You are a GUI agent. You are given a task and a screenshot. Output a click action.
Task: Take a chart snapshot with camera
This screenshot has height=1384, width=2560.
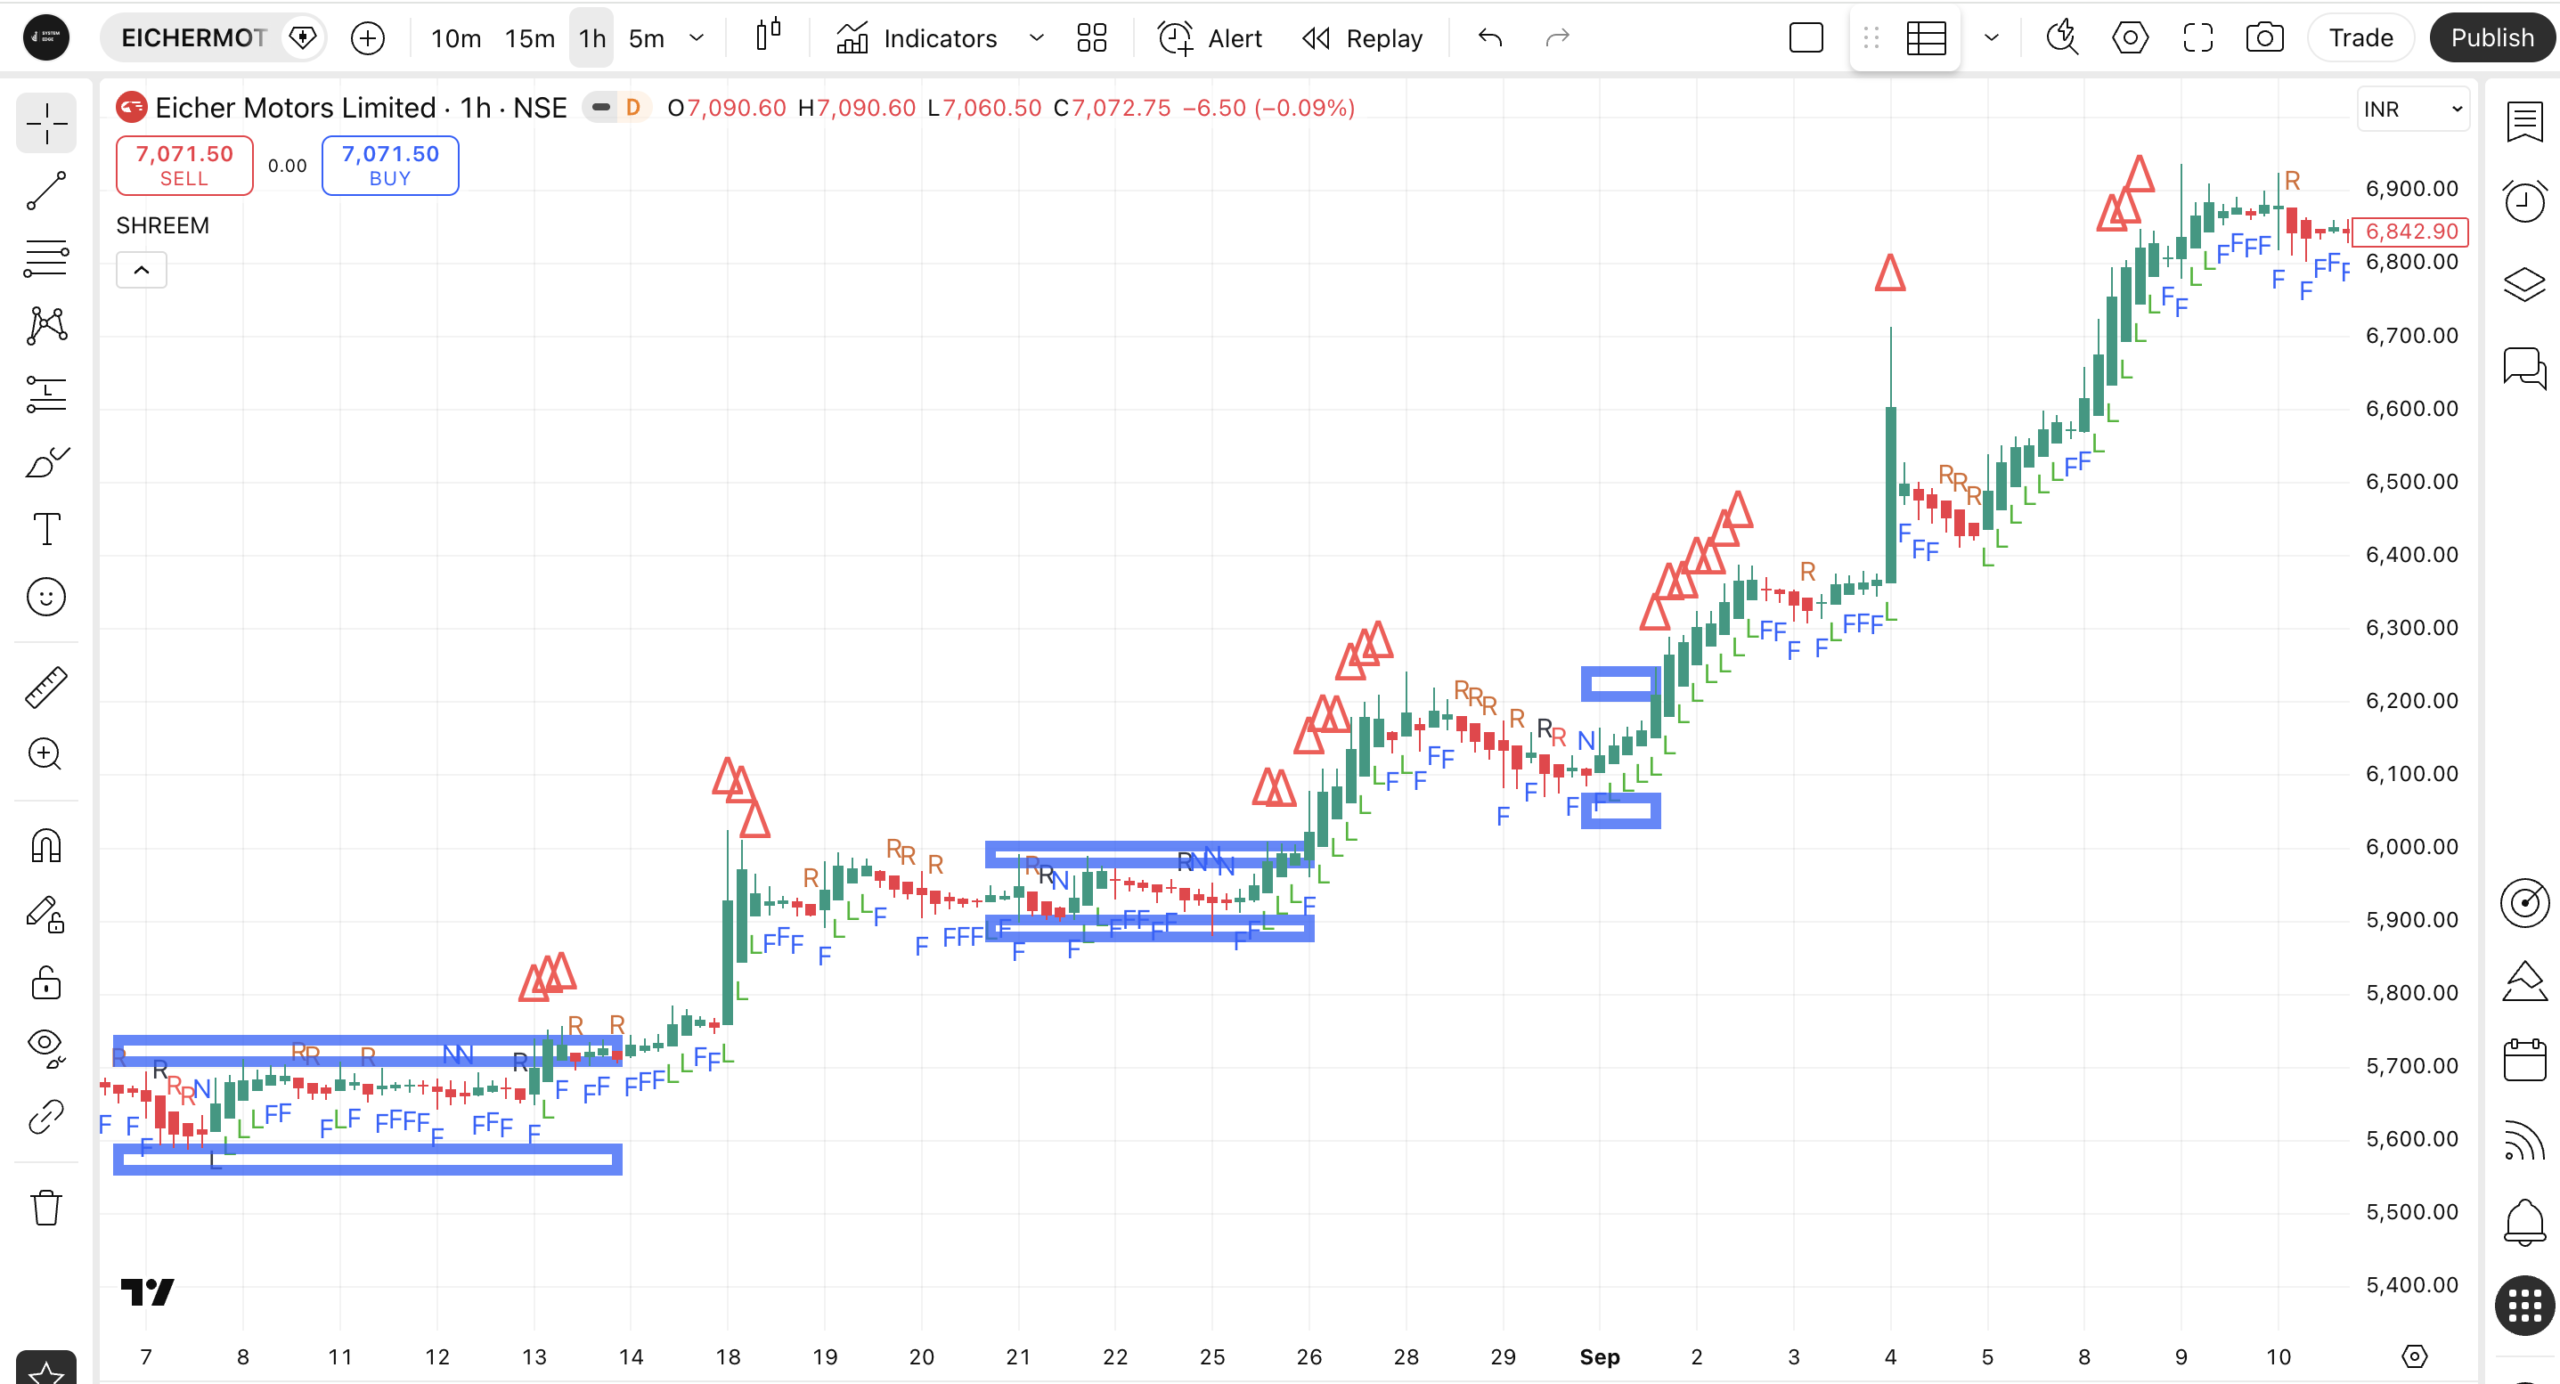pyautogui.click(x=2265, y=38)
